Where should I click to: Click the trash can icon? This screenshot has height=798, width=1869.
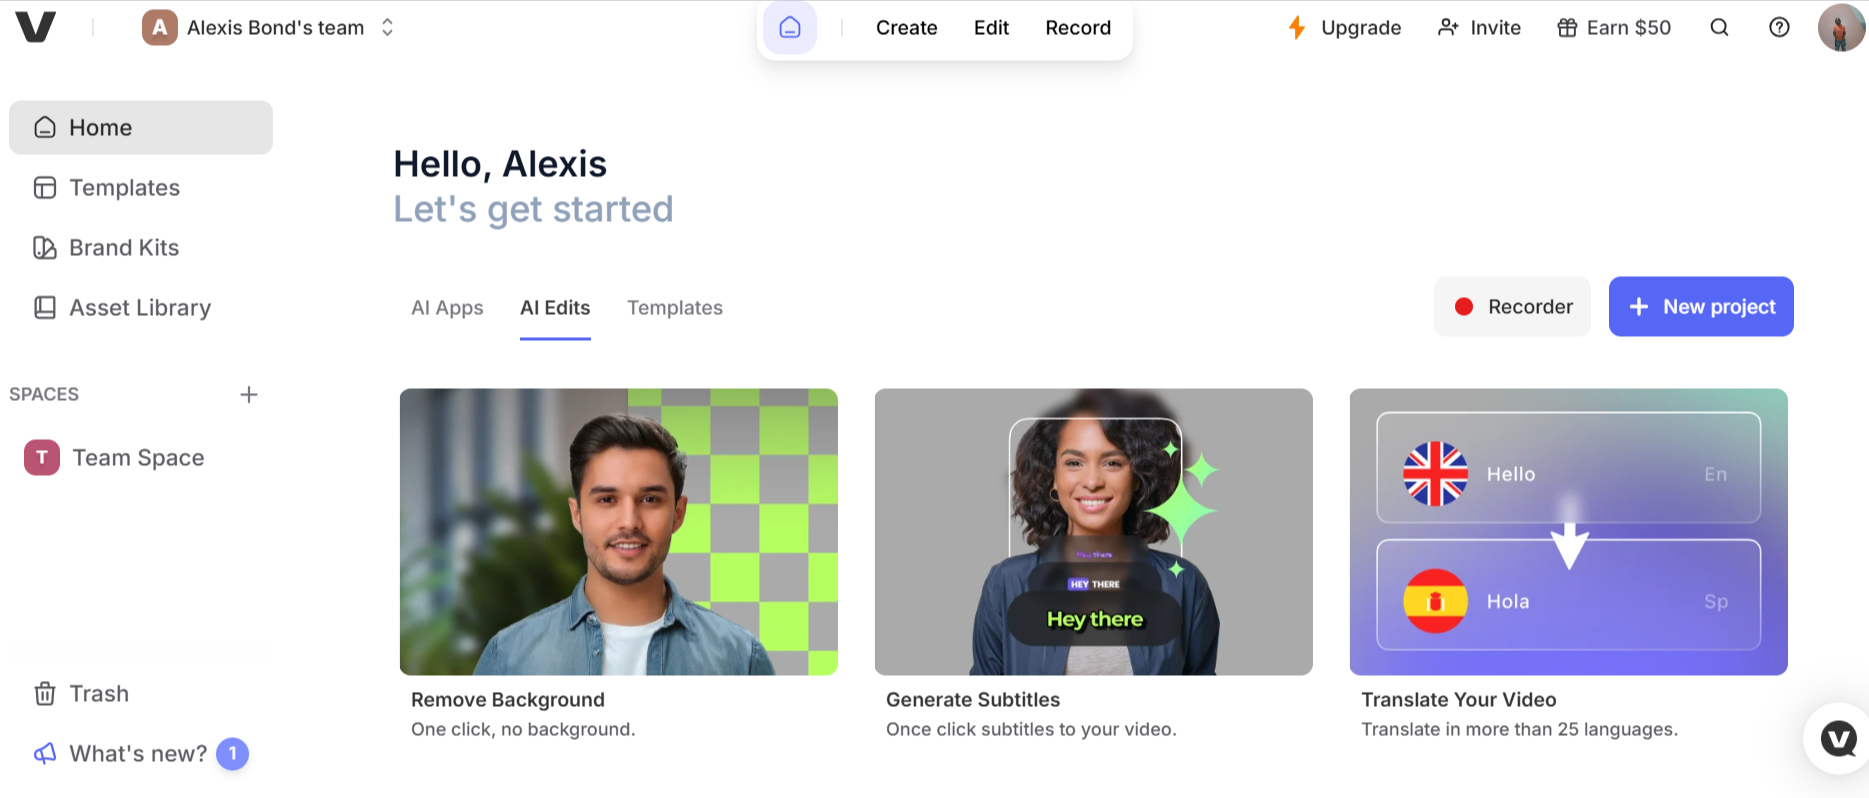[x=45, y=694]
